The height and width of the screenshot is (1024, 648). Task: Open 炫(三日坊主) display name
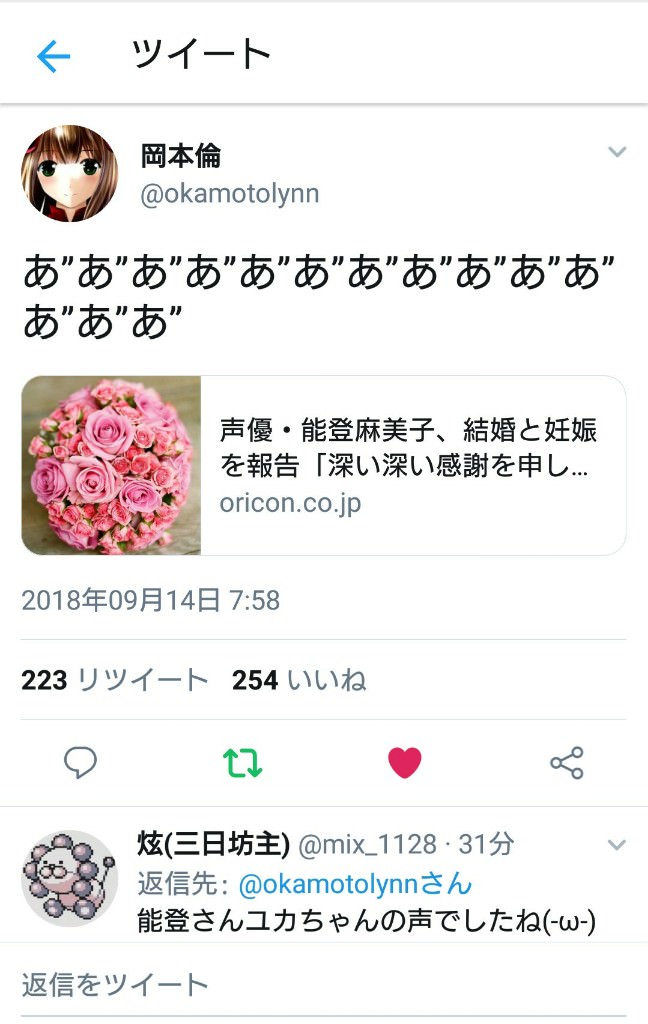tap(214, 844)
